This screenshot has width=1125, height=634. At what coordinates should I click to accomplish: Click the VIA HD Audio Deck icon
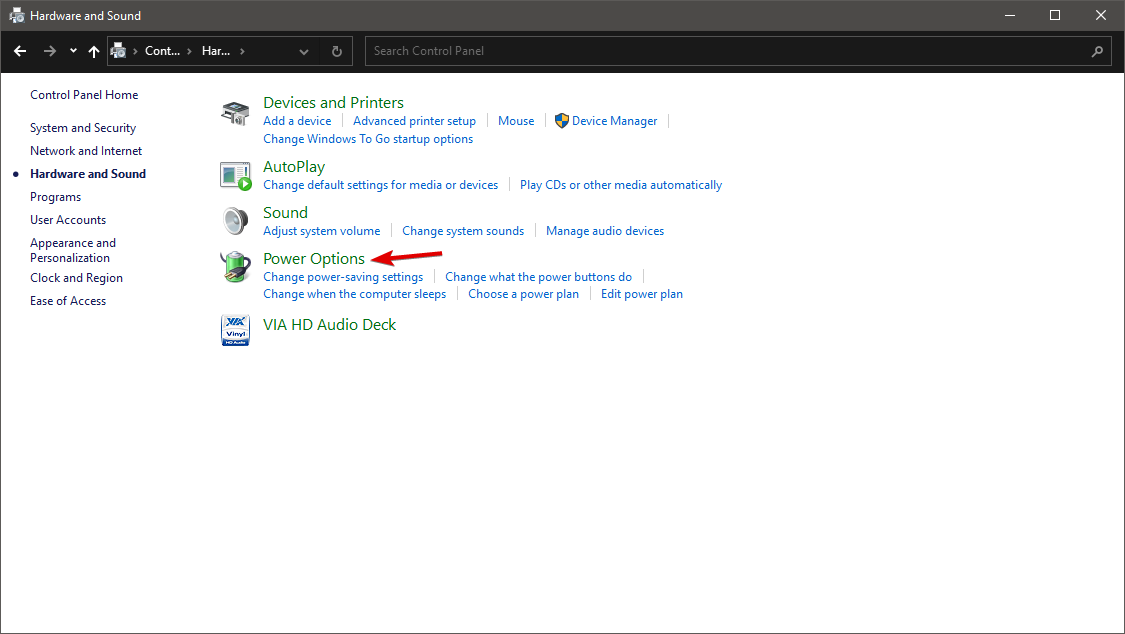pos(235,330)
